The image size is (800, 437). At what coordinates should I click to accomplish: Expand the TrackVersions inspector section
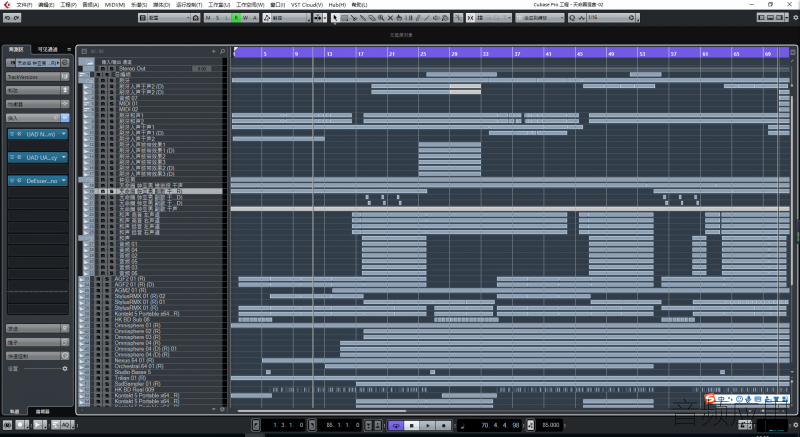38,77
